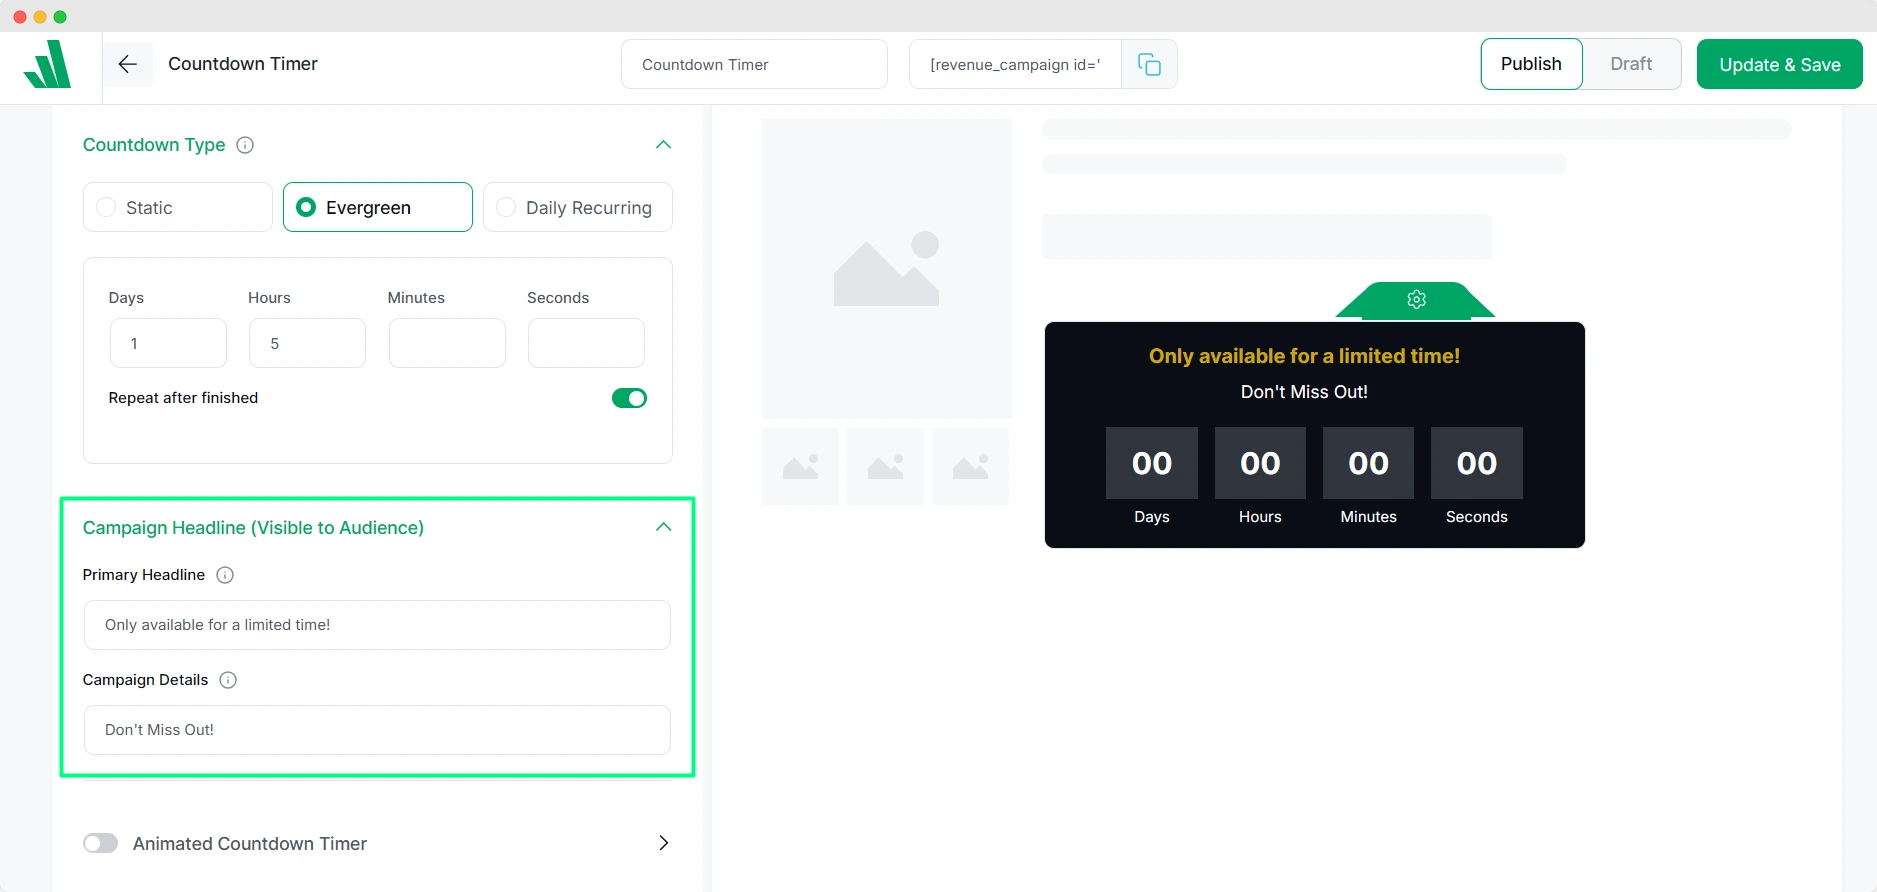
Task: Click the Update & Save button
Action: click(x=1779, y=65)
